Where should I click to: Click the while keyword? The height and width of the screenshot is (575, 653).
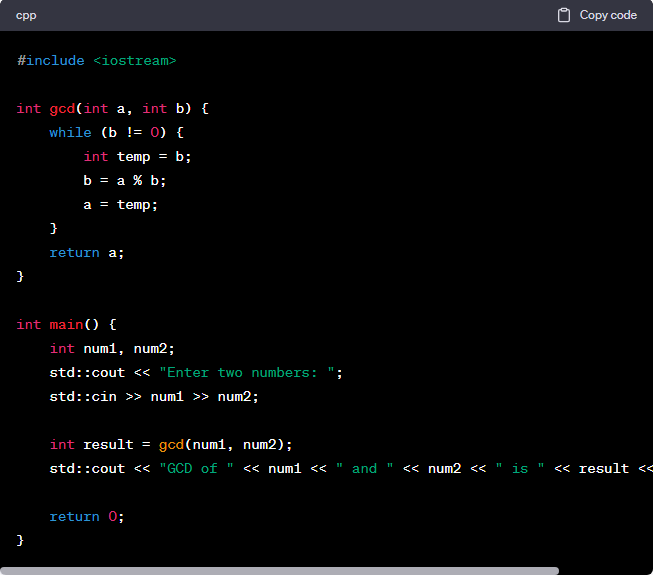[x=70, y=133]
